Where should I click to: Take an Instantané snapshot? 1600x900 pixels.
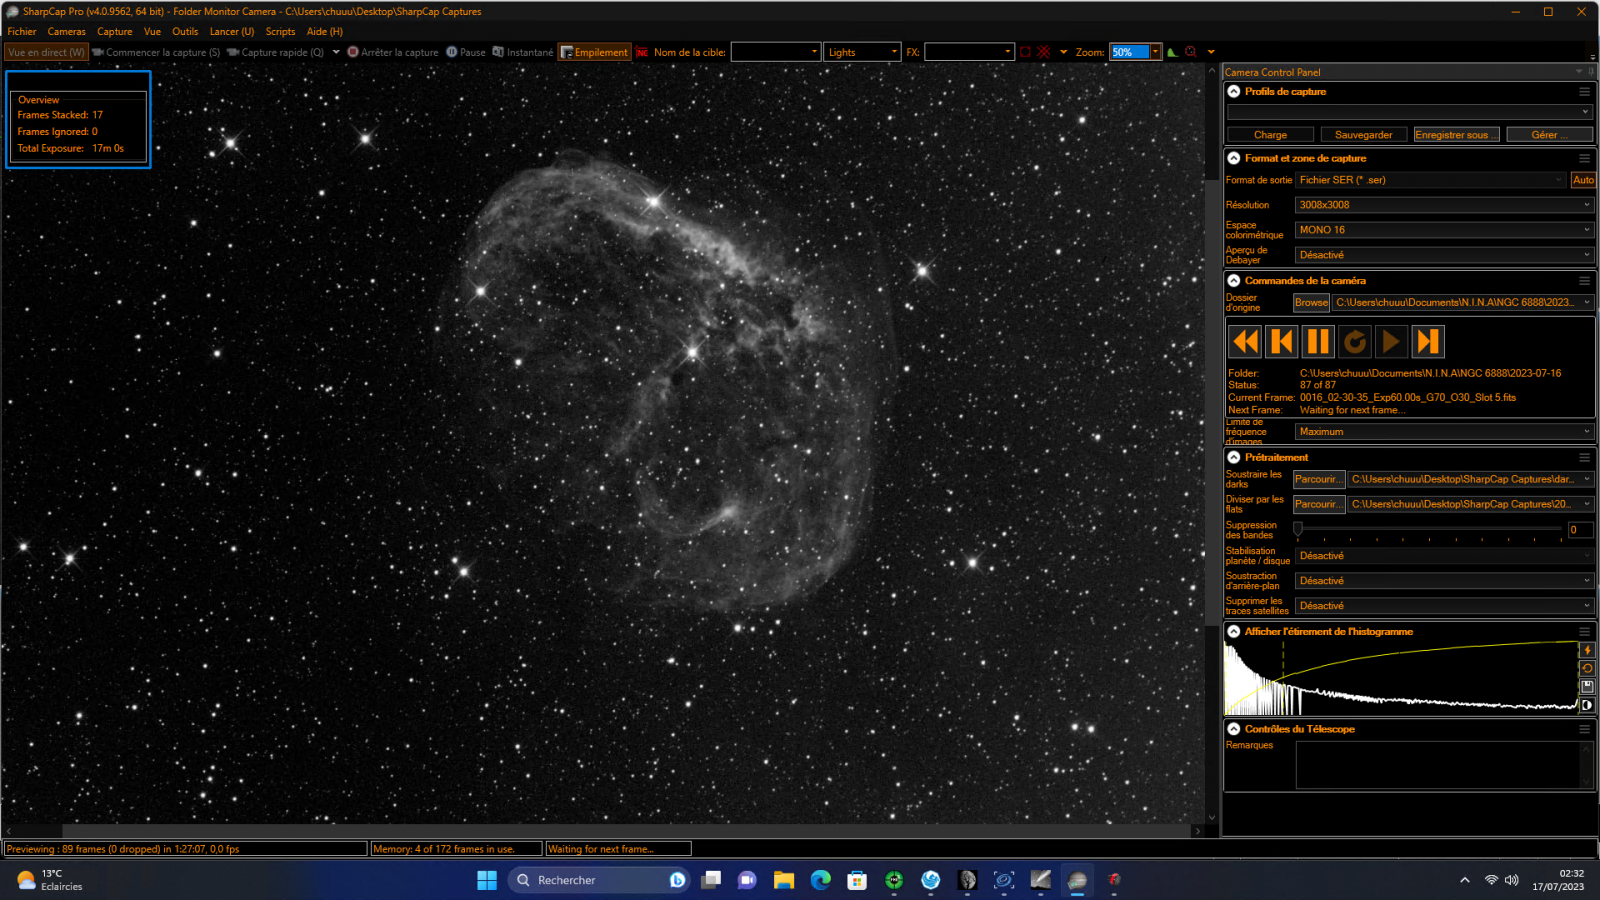(x=523, y=52)
